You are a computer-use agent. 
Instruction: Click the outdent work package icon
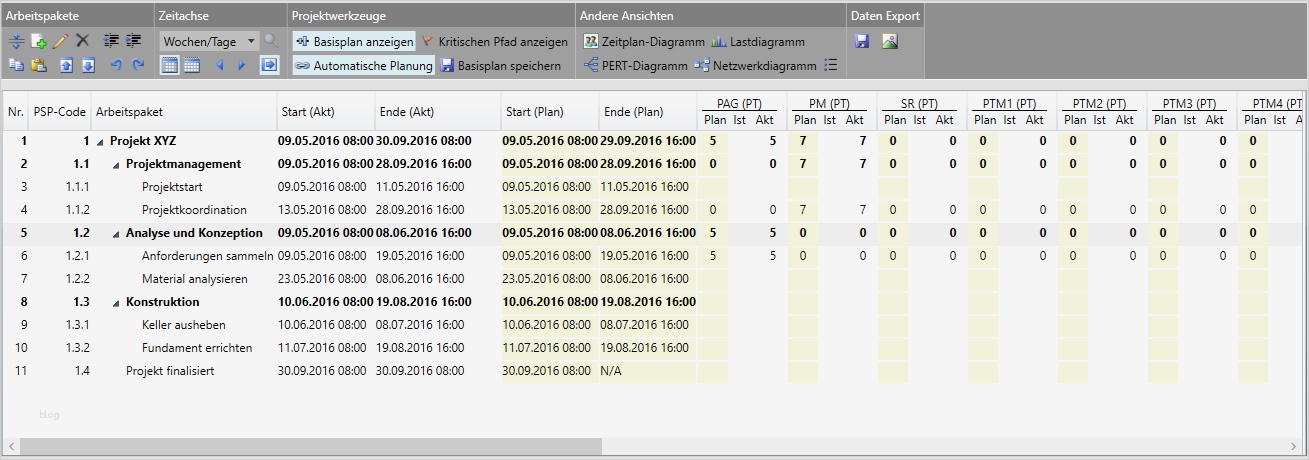coord(111,41)
